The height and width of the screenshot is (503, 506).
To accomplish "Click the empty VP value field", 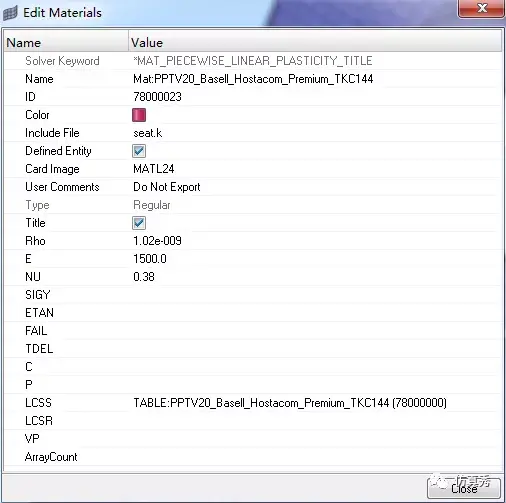I will tap(315, 439).
